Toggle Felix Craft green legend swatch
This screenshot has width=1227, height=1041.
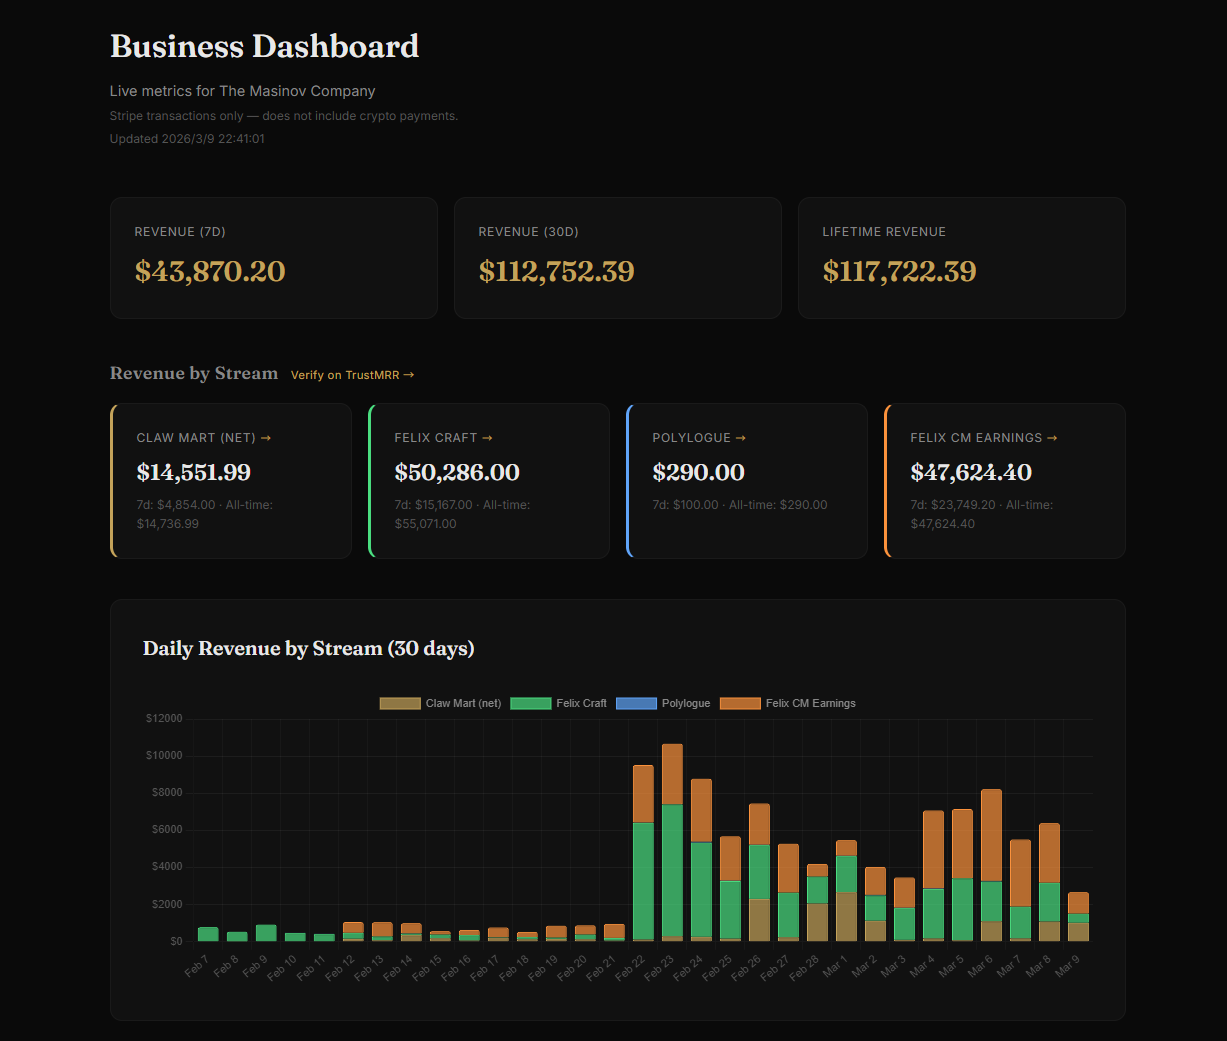[530, 704]
